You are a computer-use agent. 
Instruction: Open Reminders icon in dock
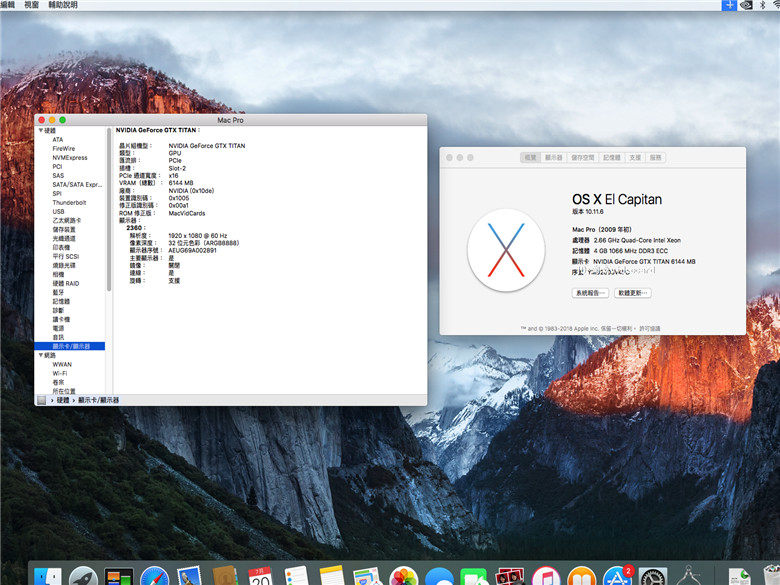point(296,577)
